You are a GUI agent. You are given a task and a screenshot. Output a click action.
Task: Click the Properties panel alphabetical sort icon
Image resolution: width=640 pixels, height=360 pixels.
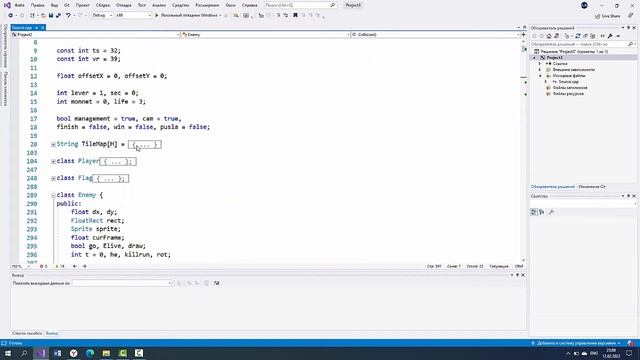[x=542, y=212]
